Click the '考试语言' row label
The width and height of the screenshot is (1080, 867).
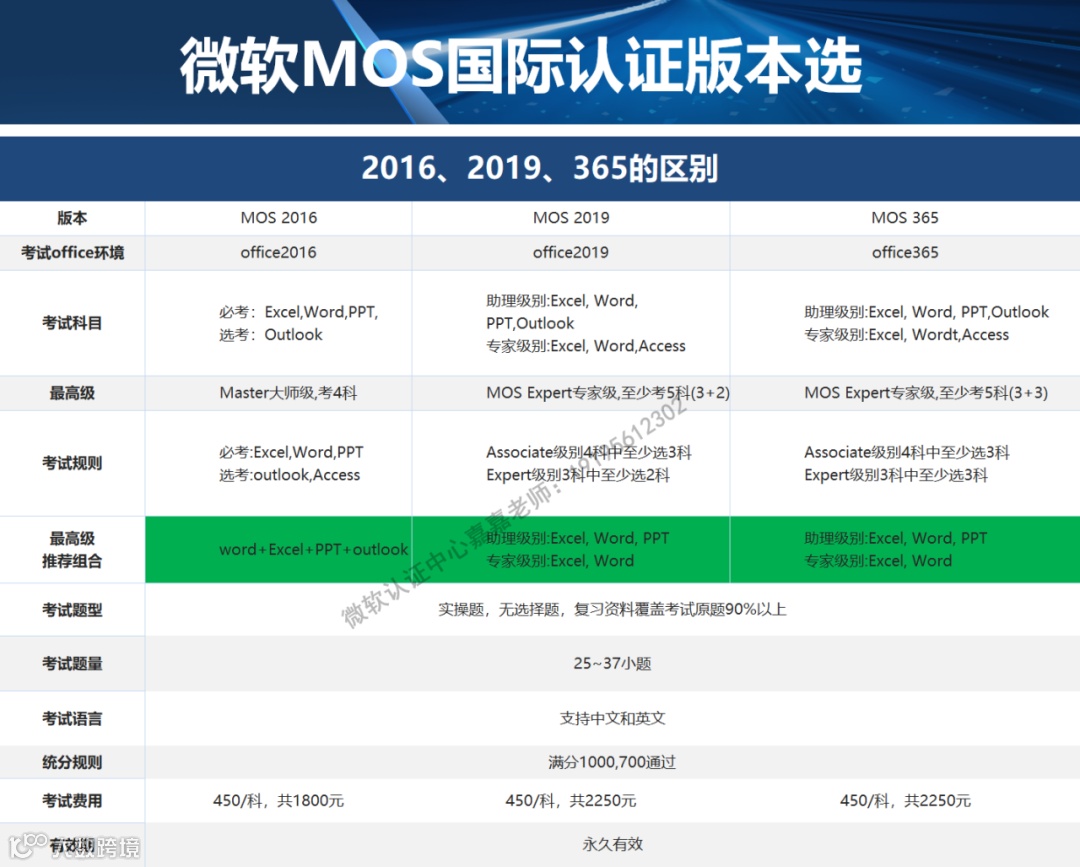[72, 718]
